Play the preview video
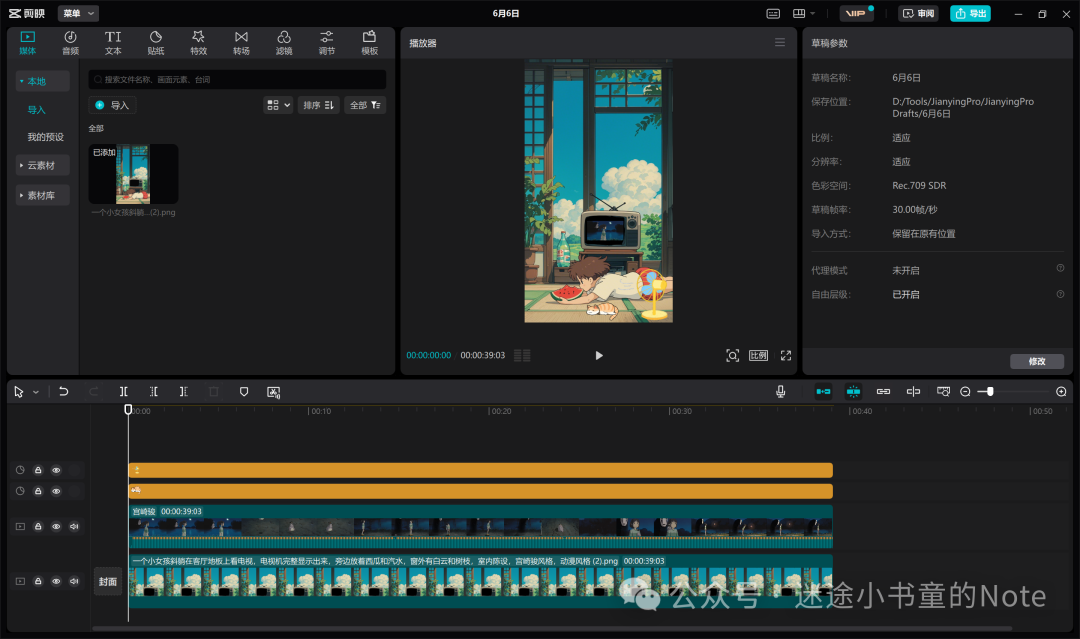 [x=599, y=355]
